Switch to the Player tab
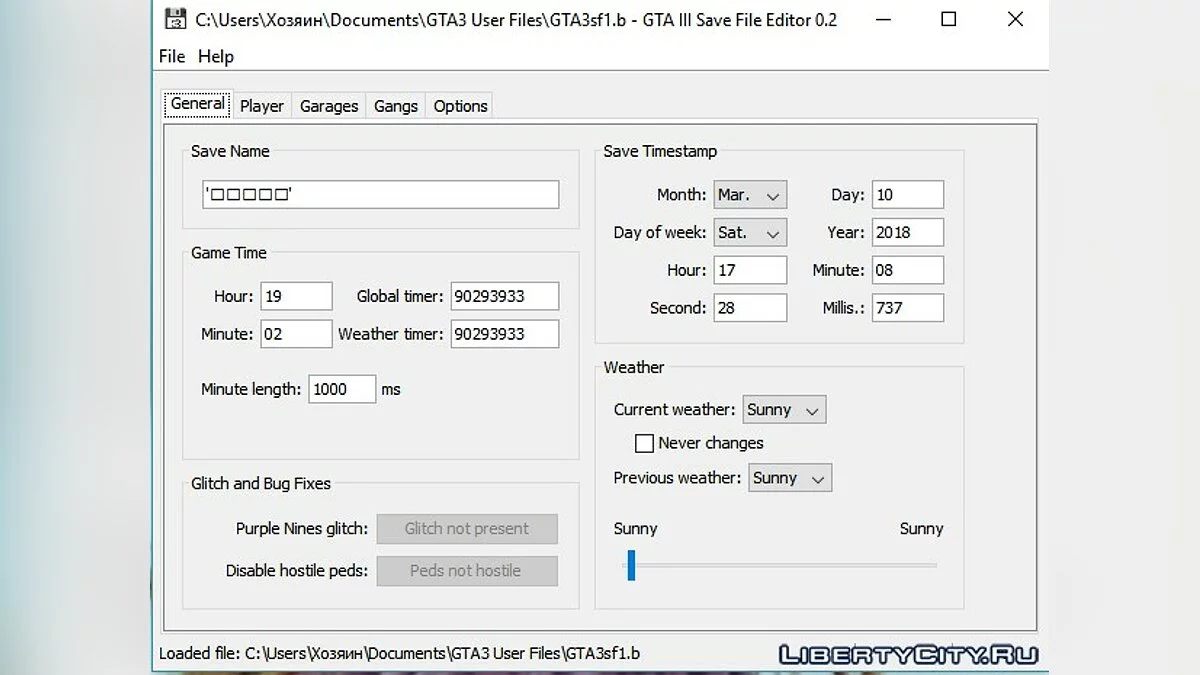 pos(262,106)
